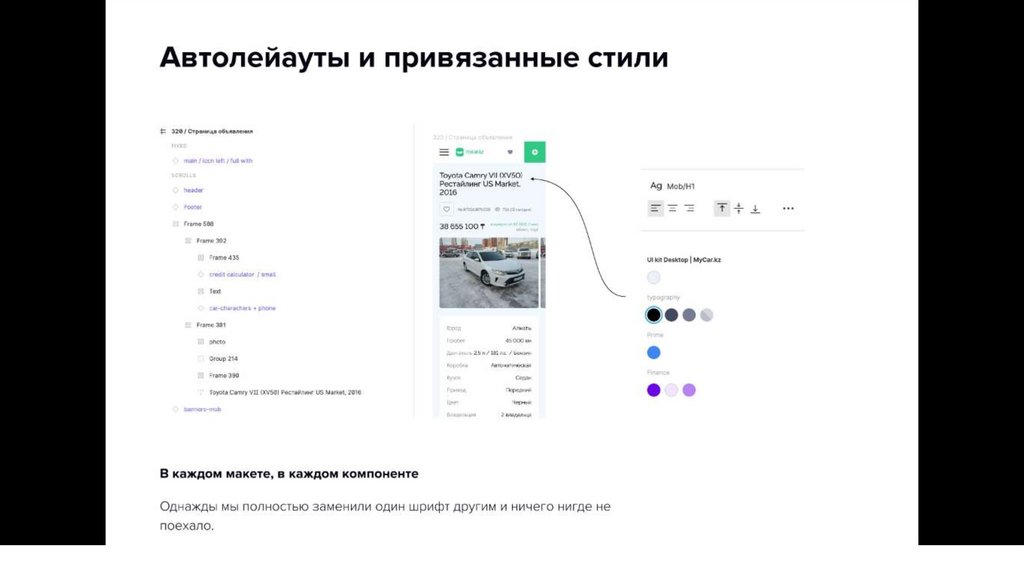Align text to bottom icon

(756, 209)
